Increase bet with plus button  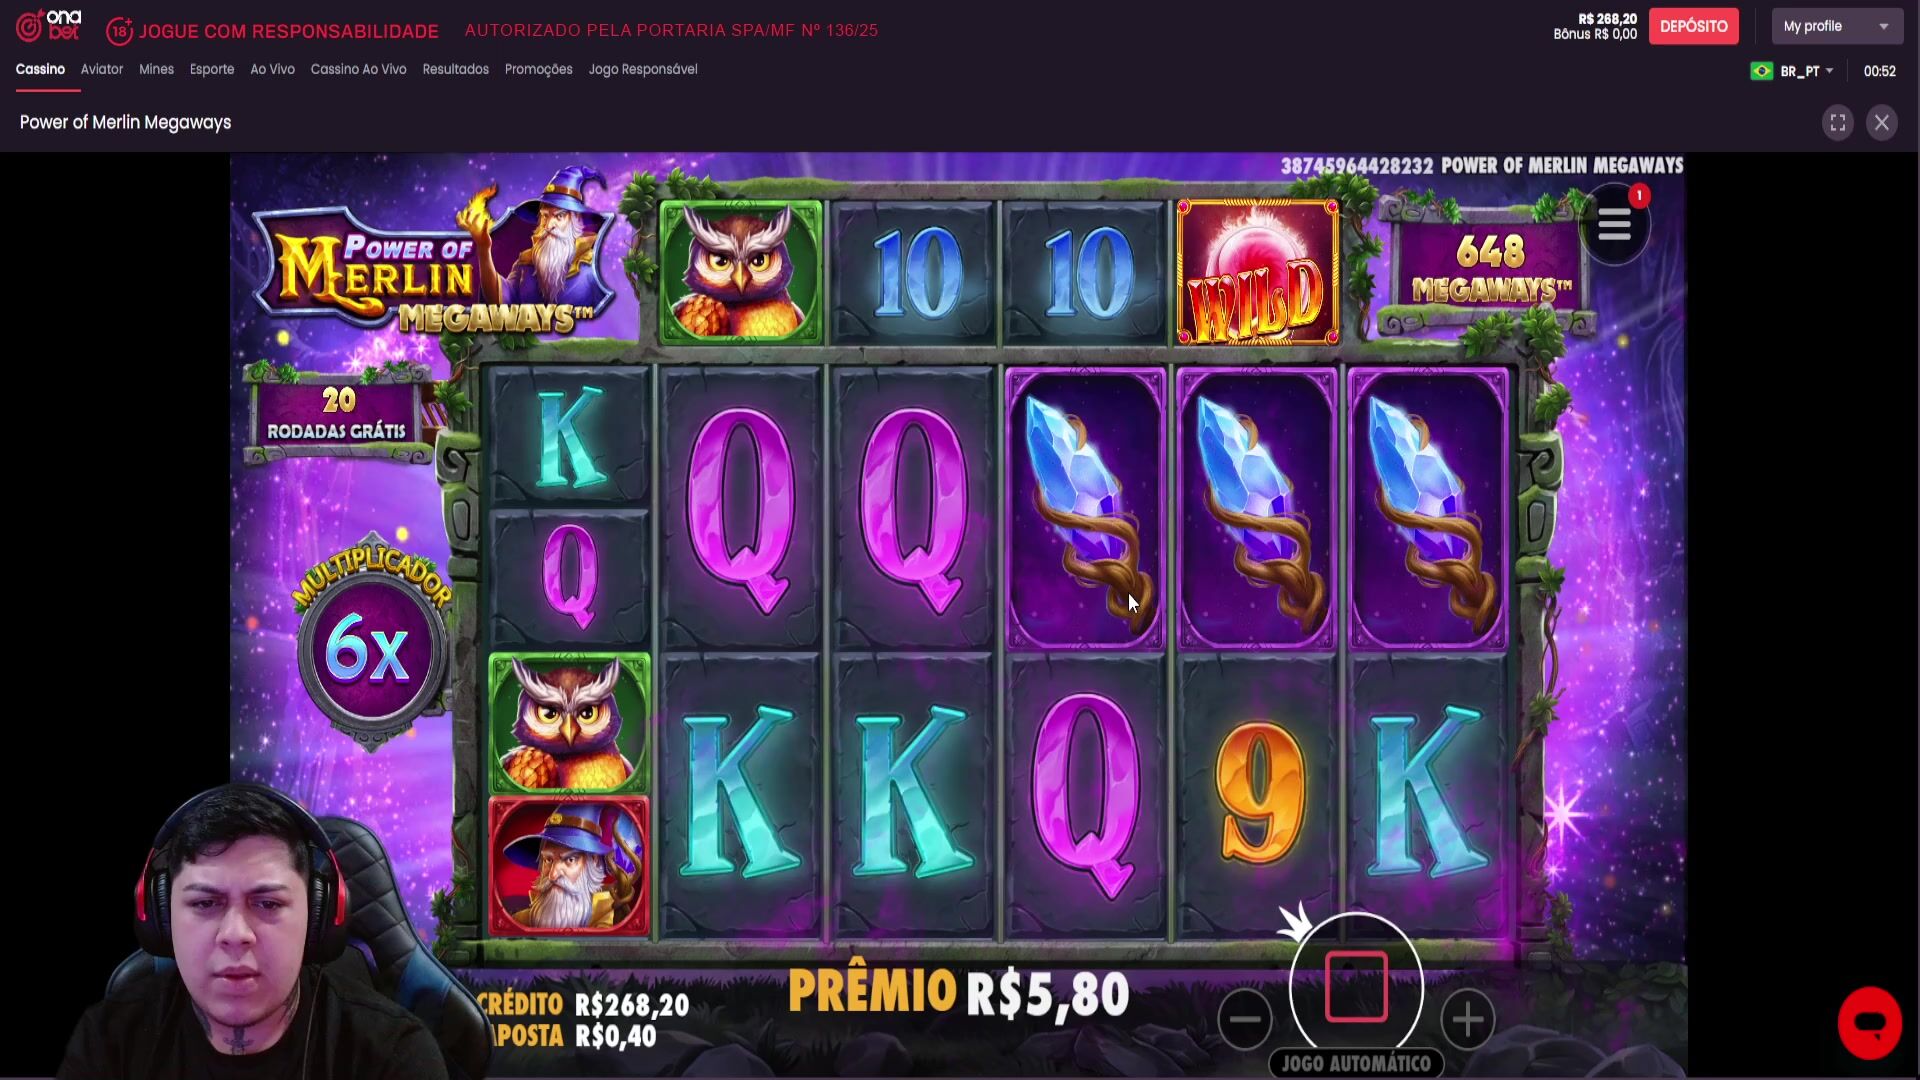click(x=1467, y=1019)
